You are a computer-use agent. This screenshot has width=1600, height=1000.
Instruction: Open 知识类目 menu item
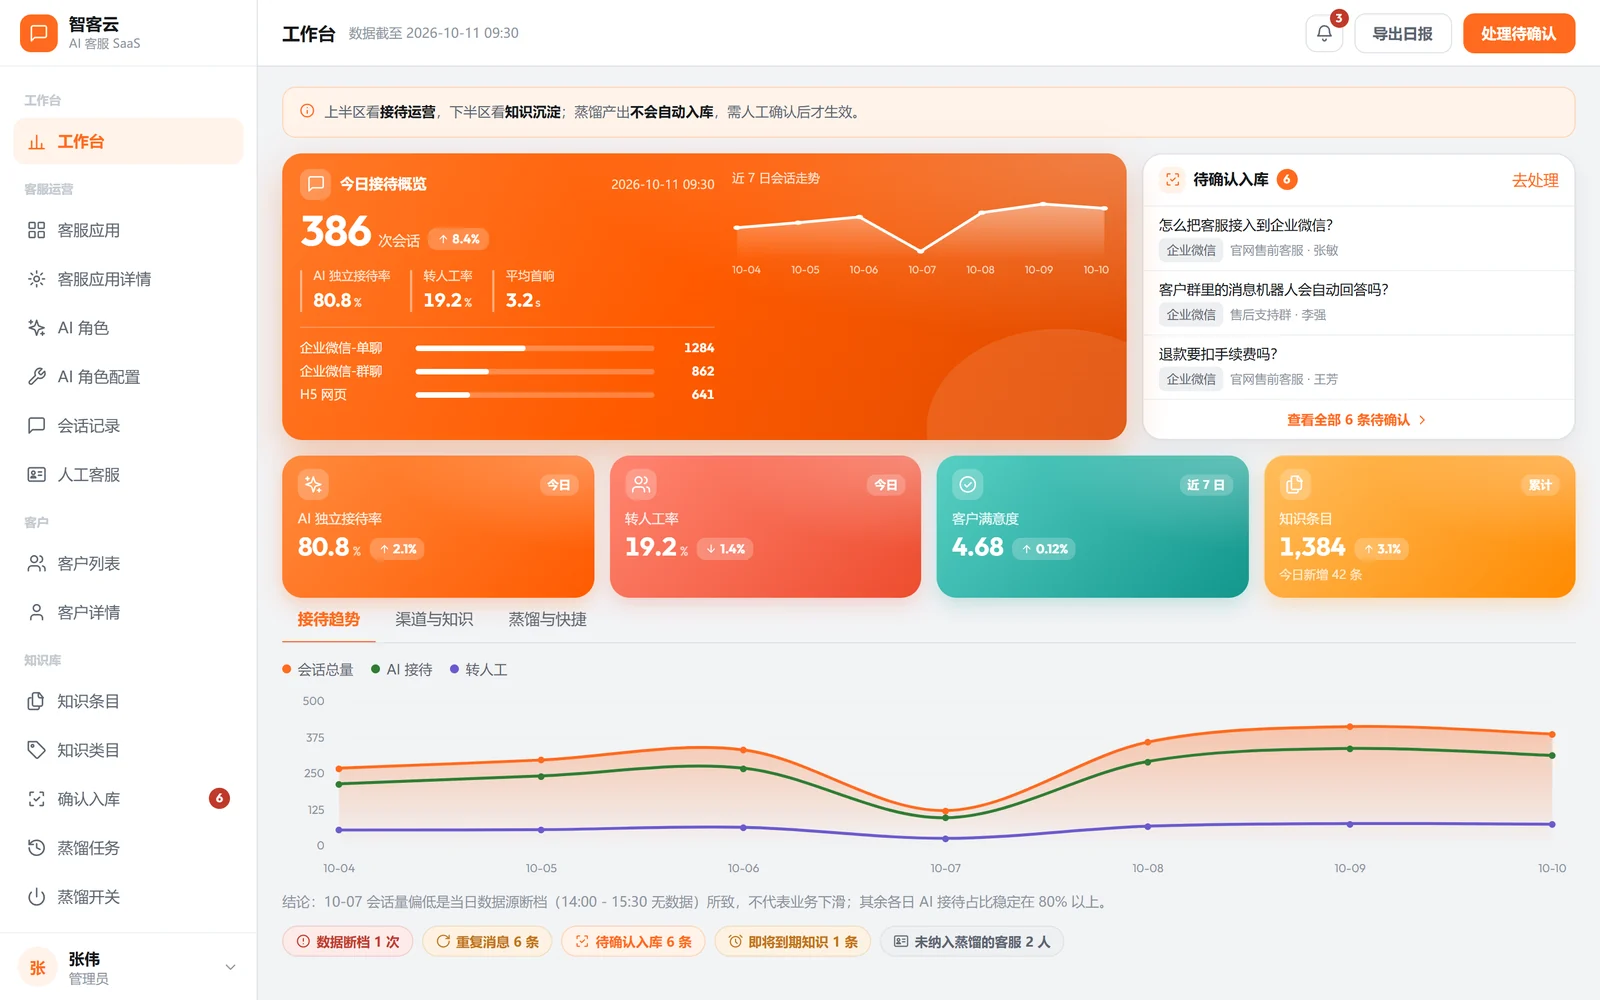point(128,750)
